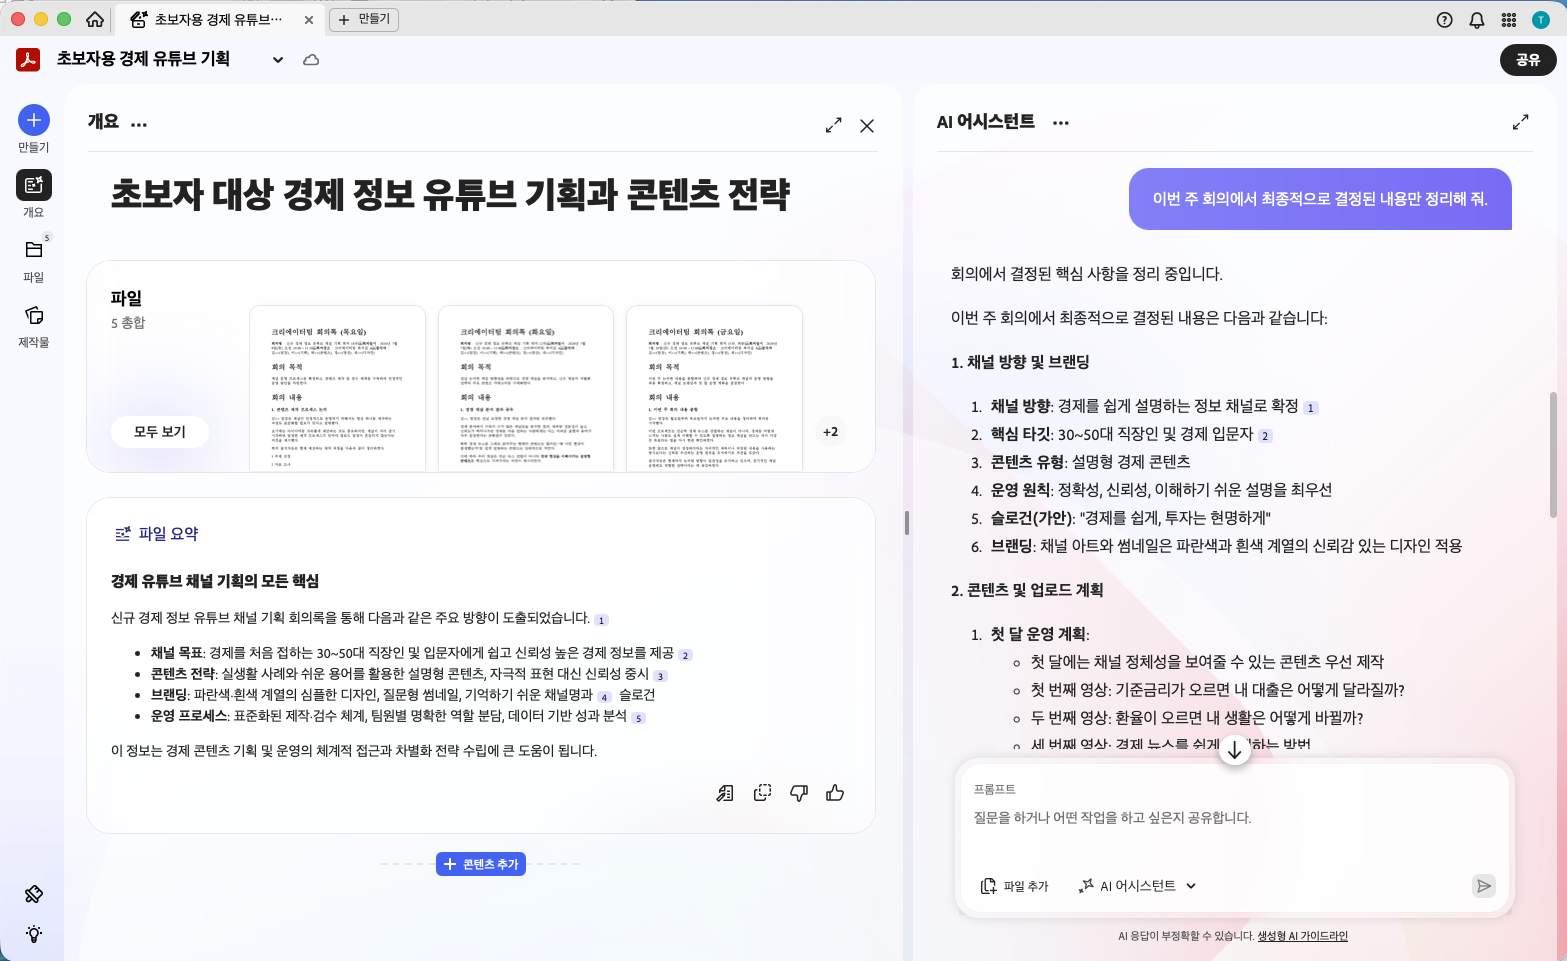Image resolution: width=1567 pixels, height=961 pixels.
Task: Open 파일 in the left sidebar
Action: pos(34,259)
